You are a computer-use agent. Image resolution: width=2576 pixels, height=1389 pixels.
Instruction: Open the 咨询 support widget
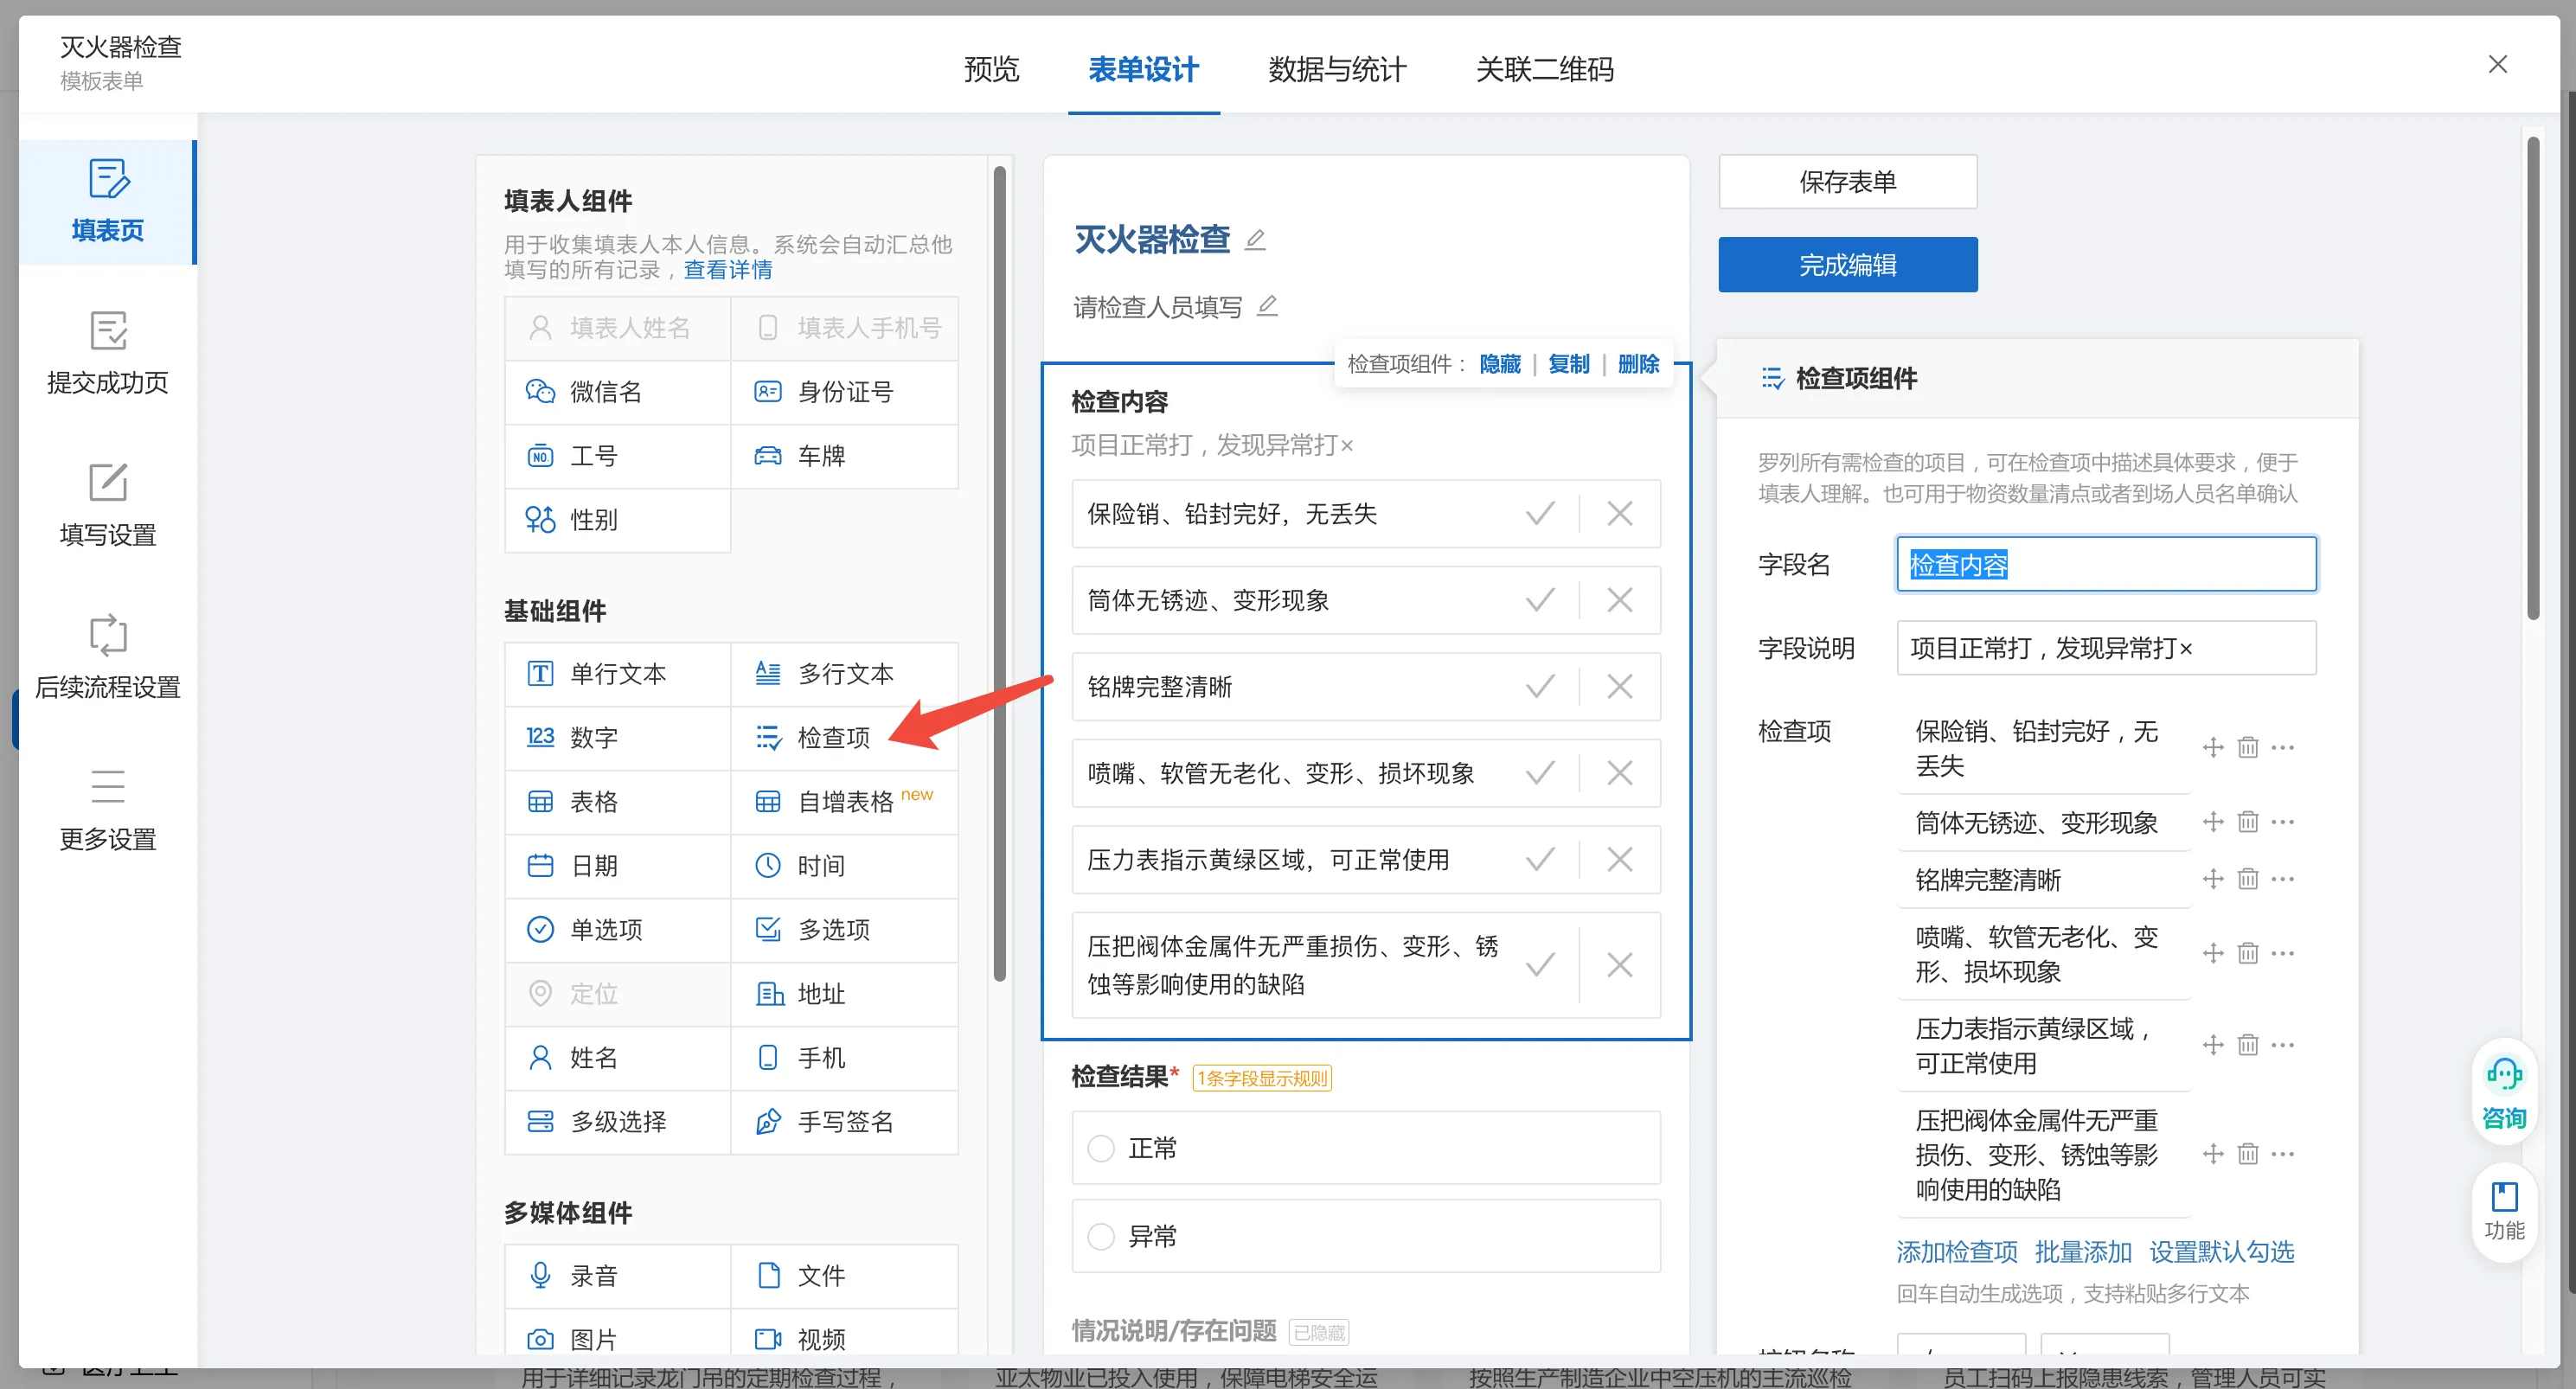(2503, 1093)
